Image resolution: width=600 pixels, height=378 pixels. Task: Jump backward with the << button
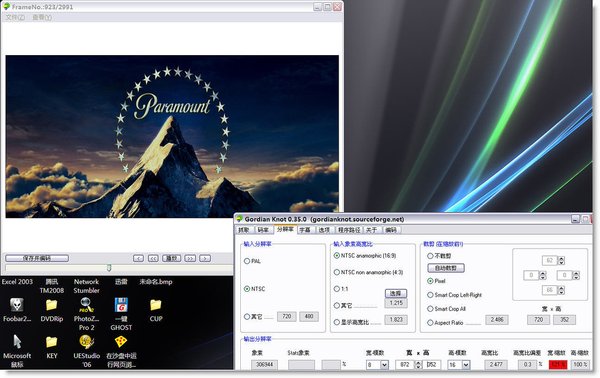click(153, 258)
